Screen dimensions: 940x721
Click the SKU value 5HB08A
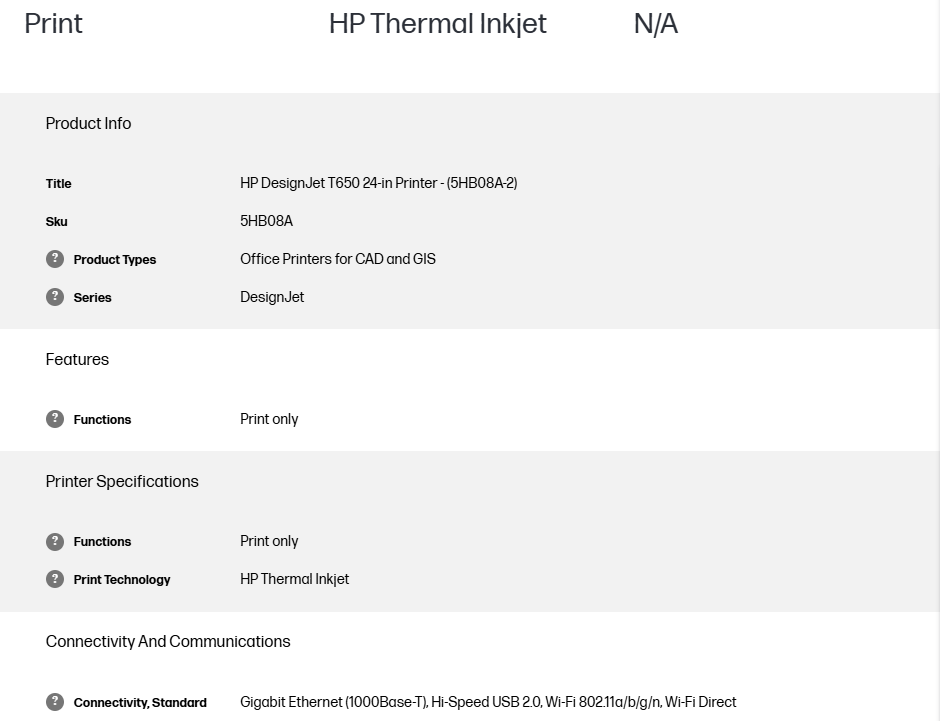tap(266, 221)
